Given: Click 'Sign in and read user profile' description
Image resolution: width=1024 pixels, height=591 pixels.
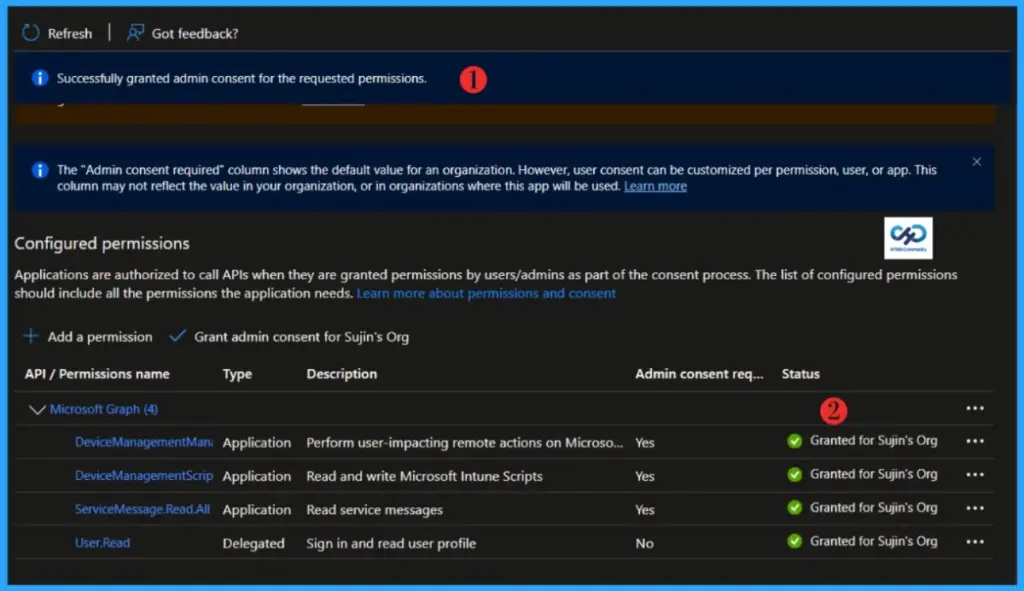Looking at the screenshot, I should (x=391, y=543).
